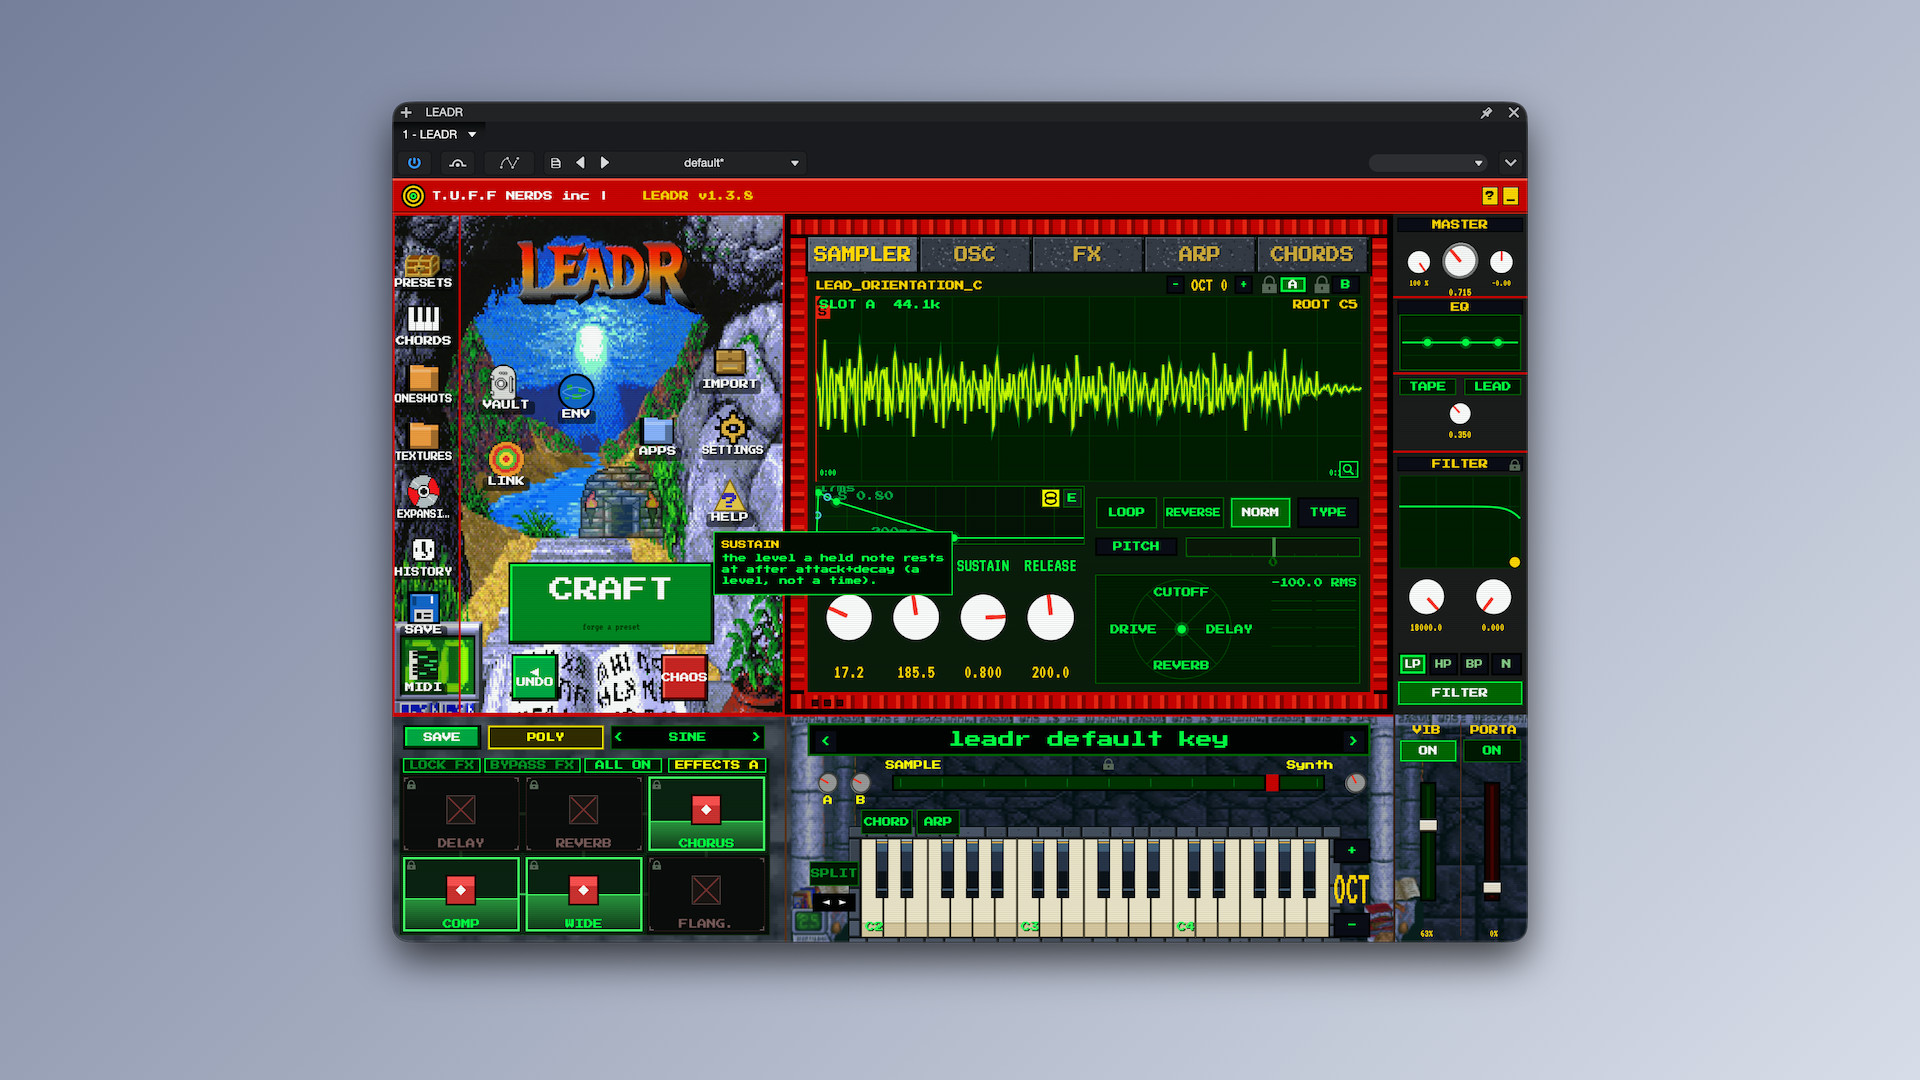Click the green UNDO button

coord(534,677)
